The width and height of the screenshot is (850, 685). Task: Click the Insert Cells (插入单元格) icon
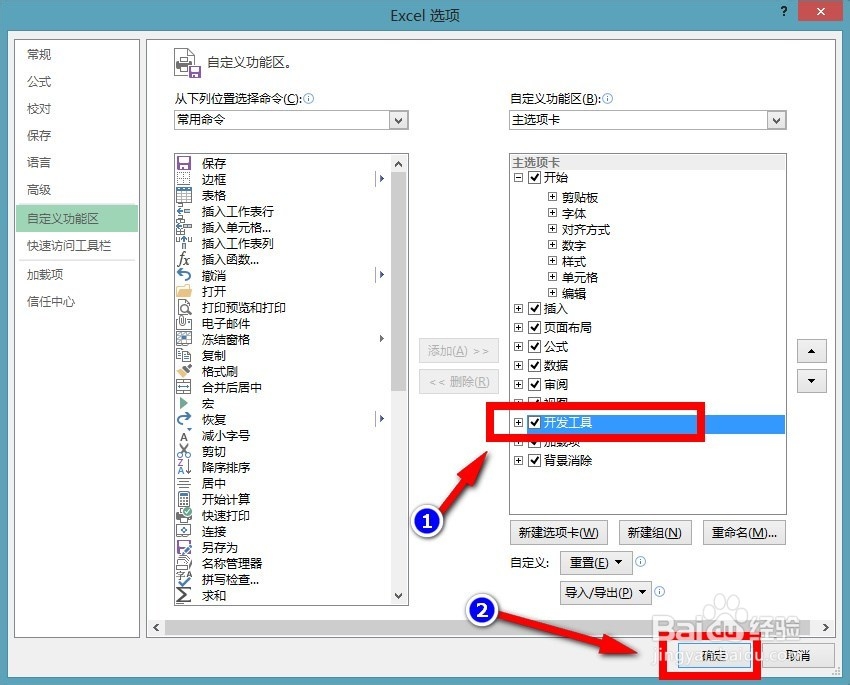tap(184, 227)
